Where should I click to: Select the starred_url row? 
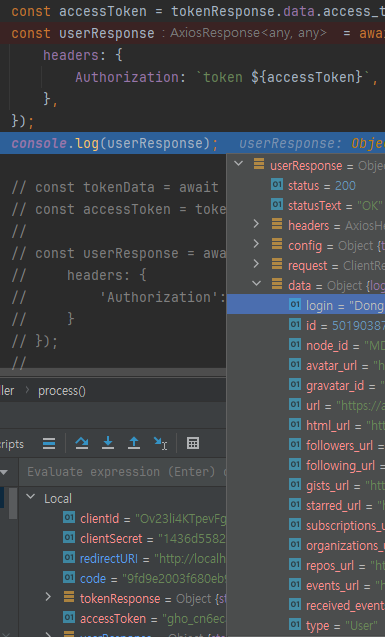click(306, 505)
